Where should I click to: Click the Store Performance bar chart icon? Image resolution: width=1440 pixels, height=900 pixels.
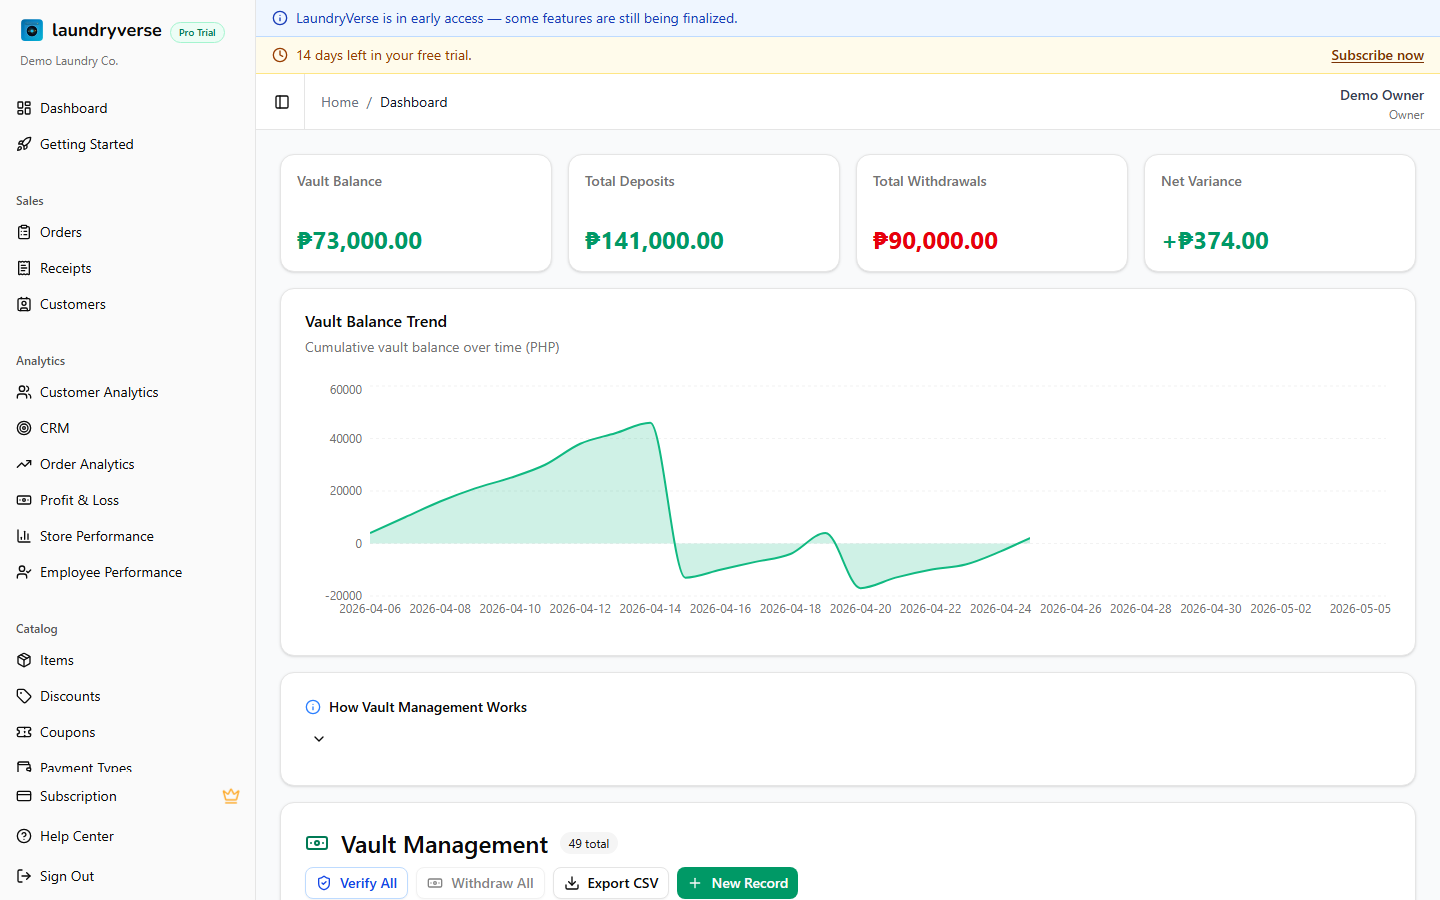(x=24, y=536)
